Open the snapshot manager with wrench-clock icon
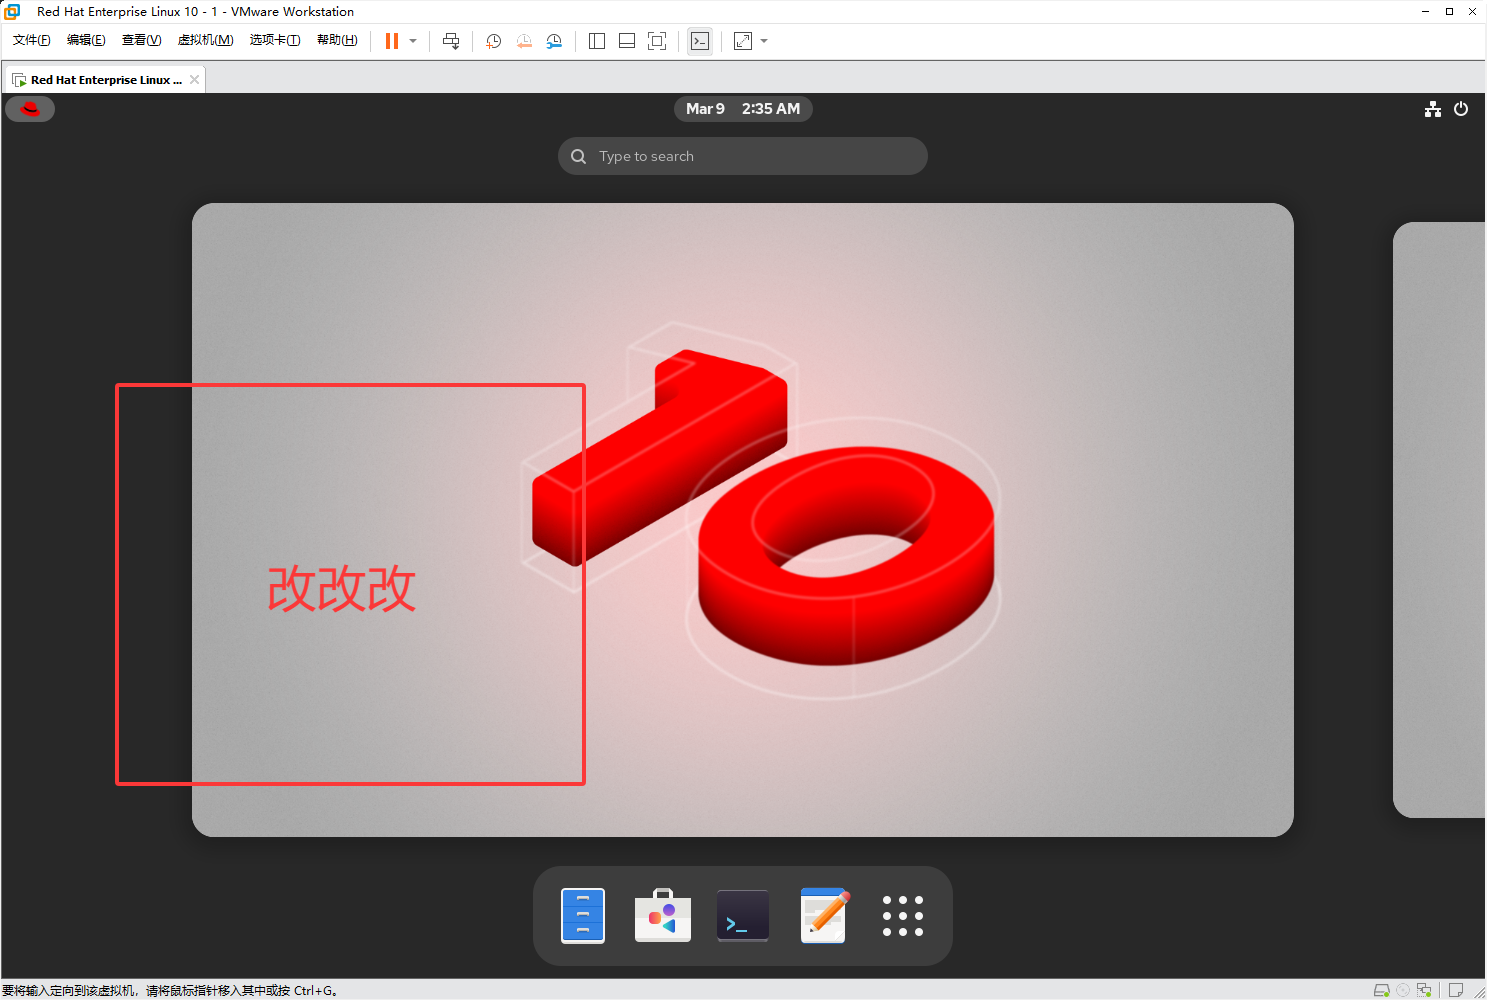Viewport: 1487px width, 1000px height. coord(554,41)
